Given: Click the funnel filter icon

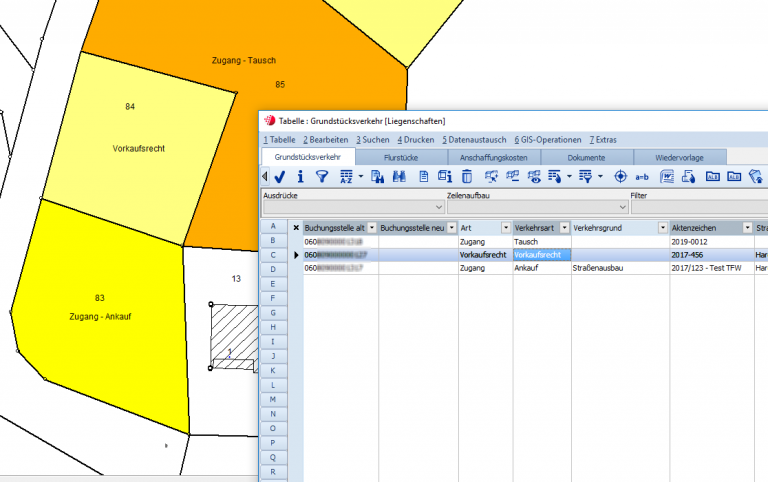Looking at the screenshot, I should pos(321,176).
